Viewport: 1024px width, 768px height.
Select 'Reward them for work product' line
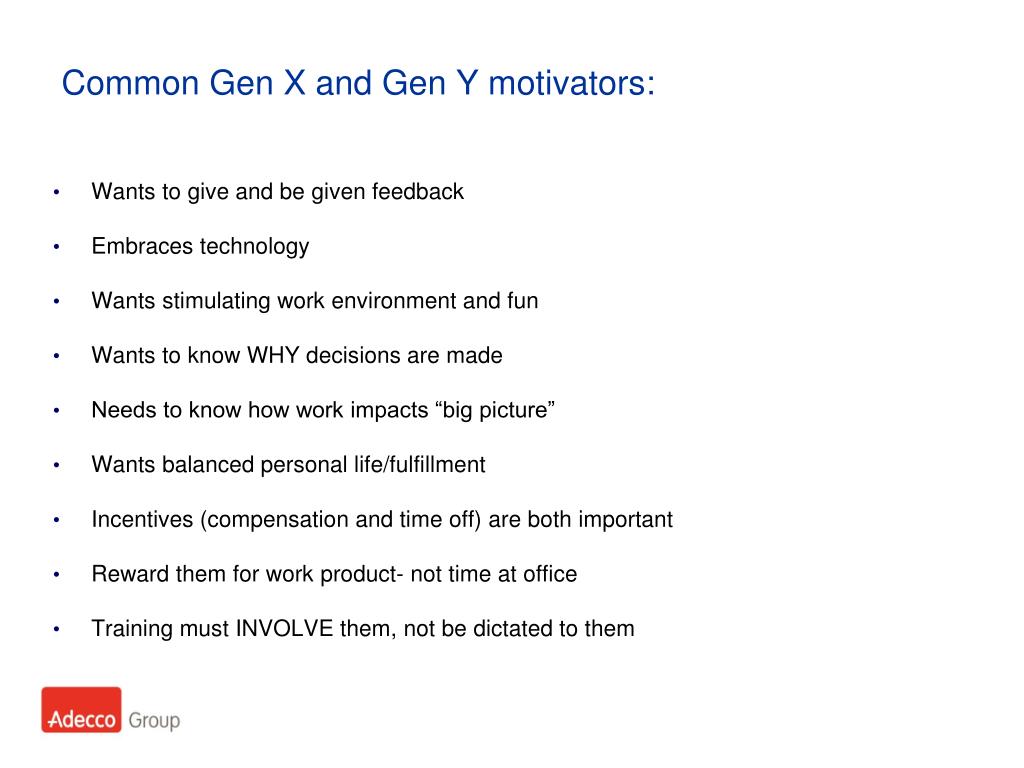334,574
